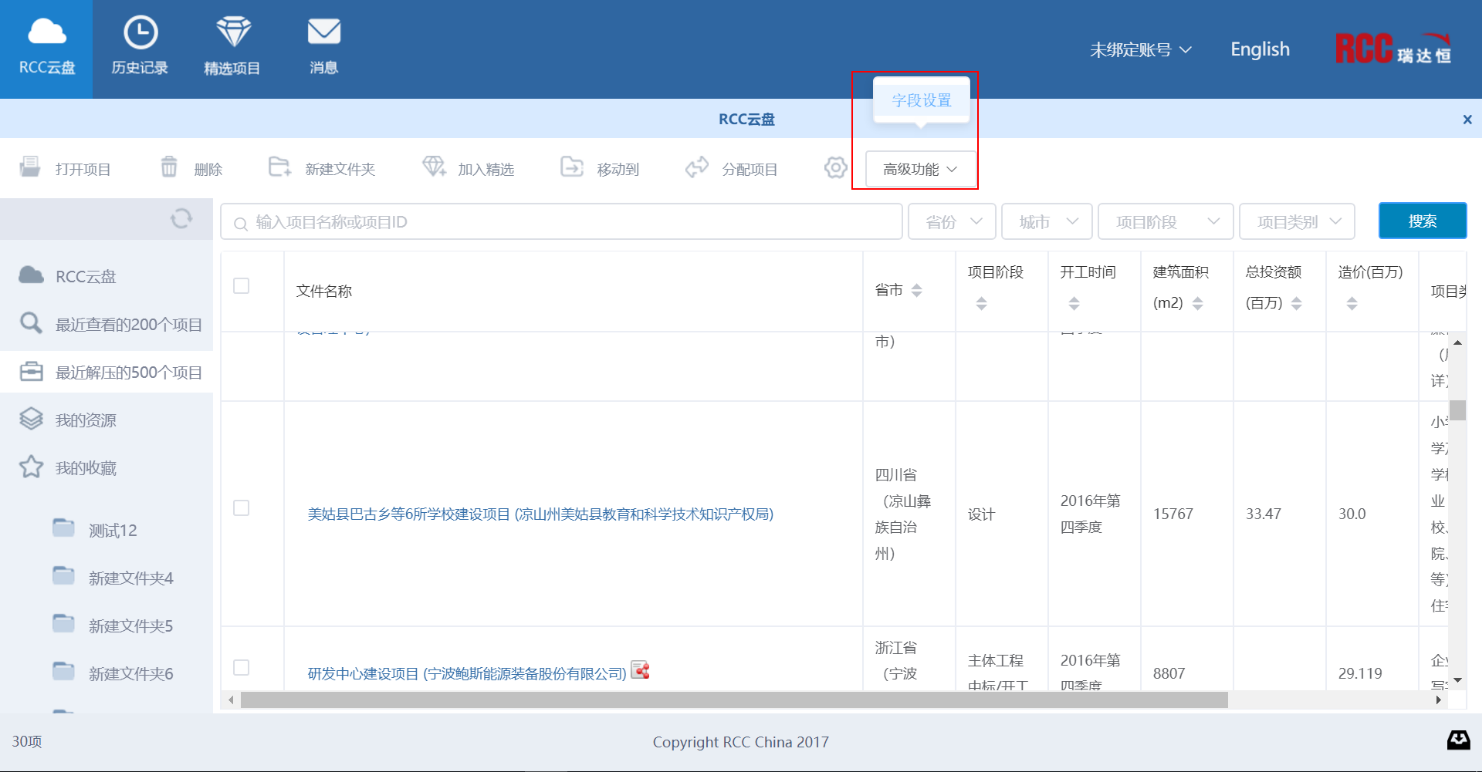
Task: Open folder 测试12
Action: pos(95,530)
